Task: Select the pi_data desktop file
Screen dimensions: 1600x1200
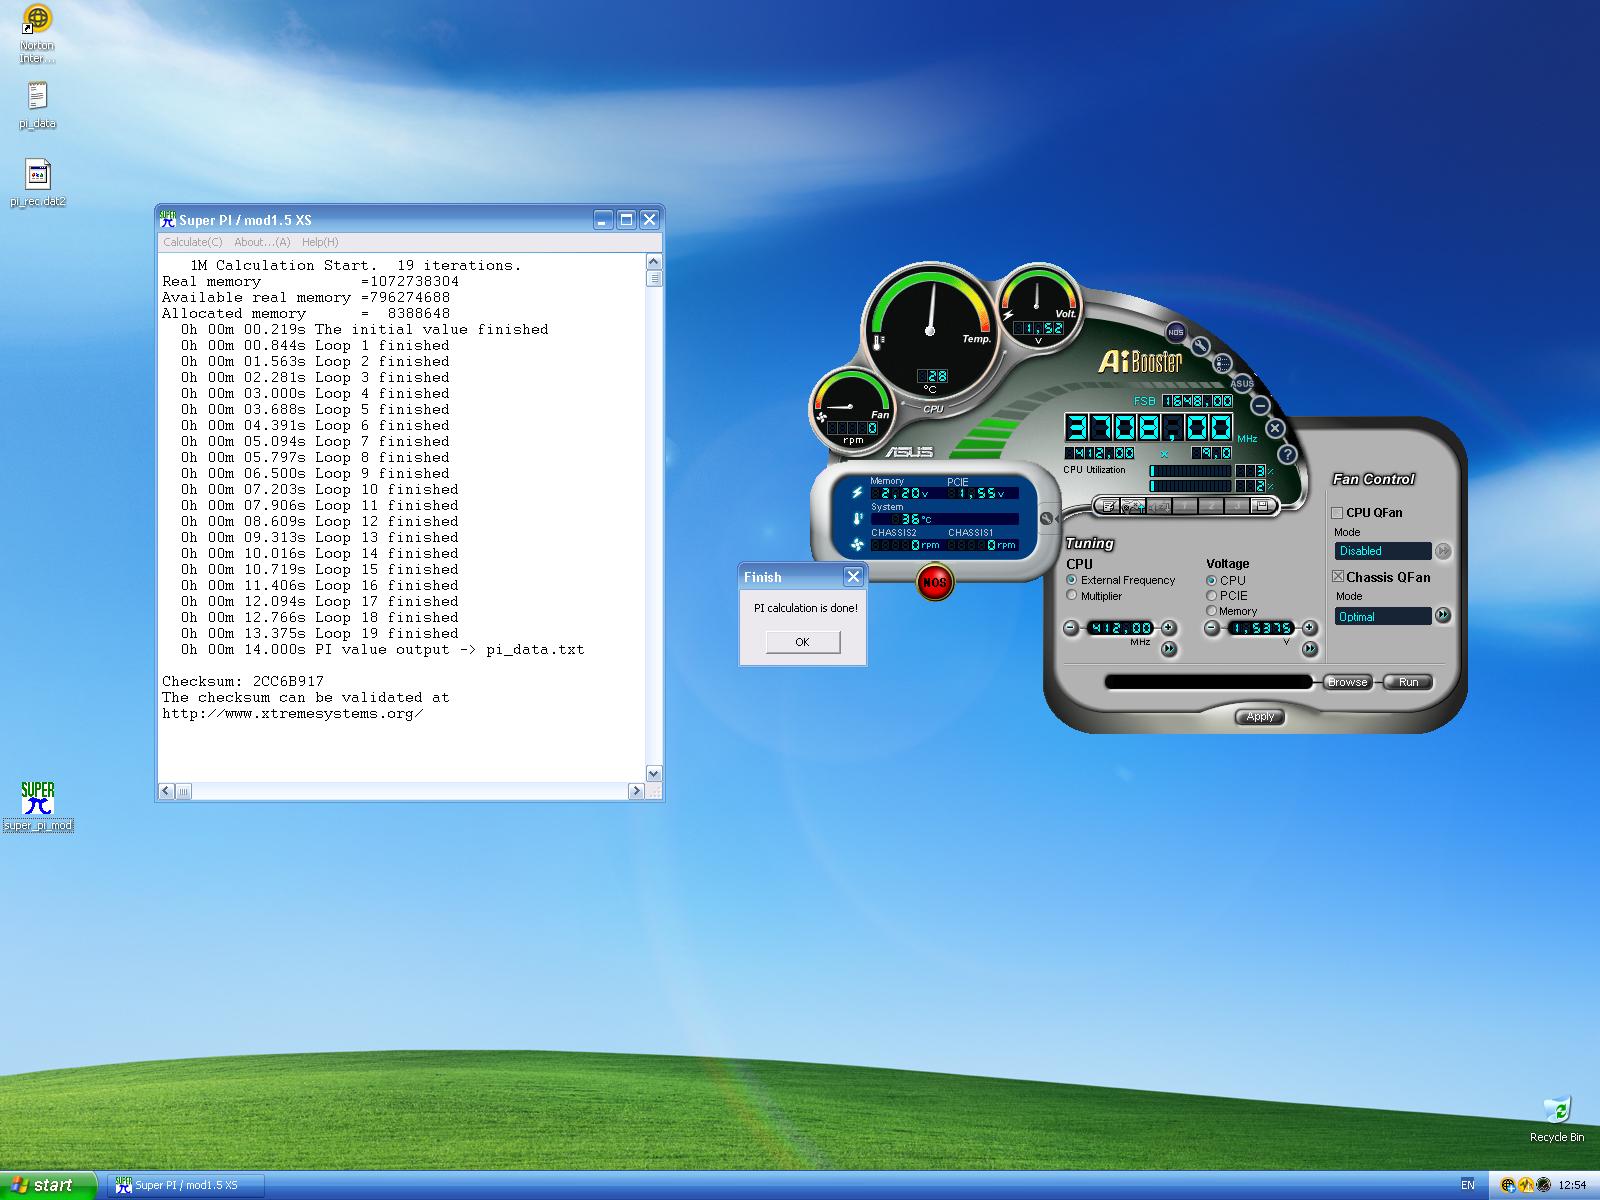Action: pyautogui.click(x=37, y=106)
